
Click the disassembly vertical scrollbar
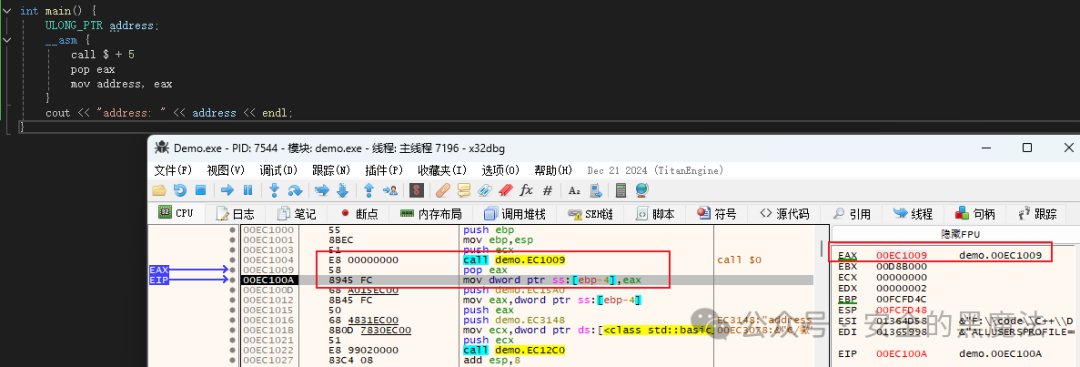click(x=821, y=296)
